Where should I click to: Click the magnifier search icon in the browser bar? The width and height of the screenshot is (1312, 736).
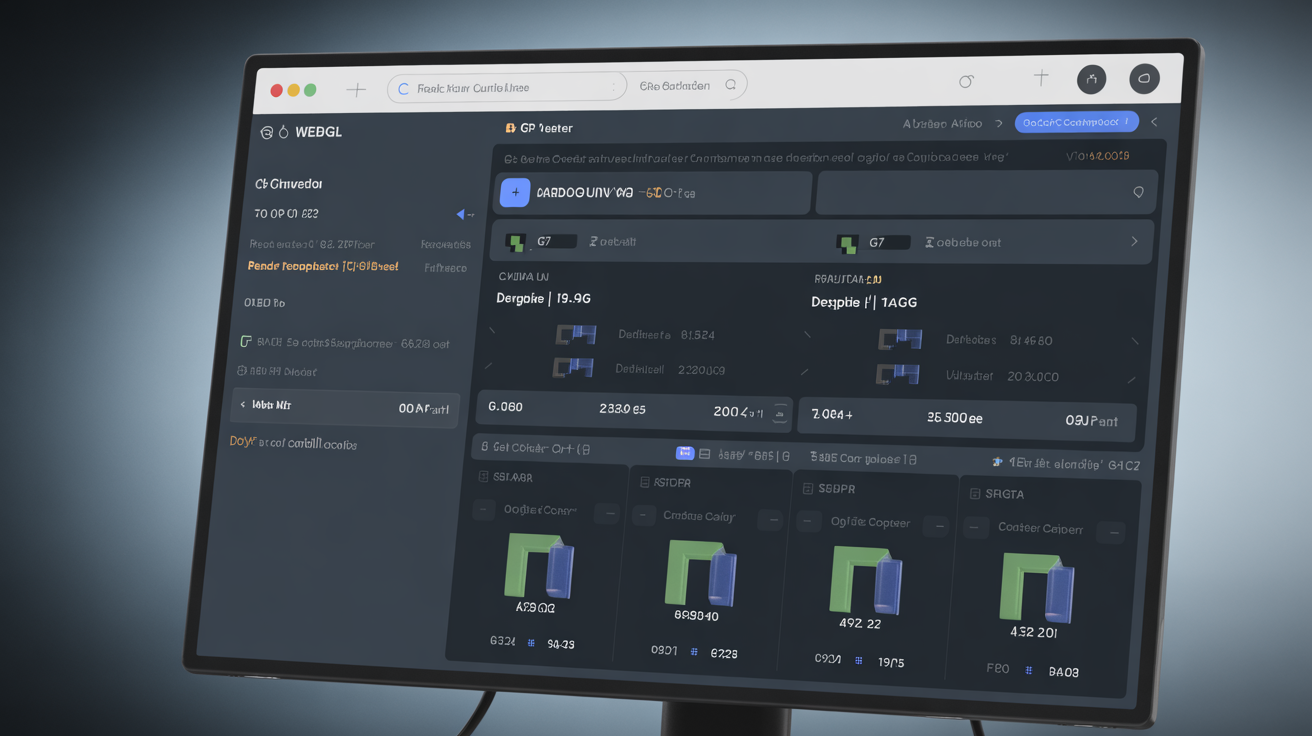[731, 85]
